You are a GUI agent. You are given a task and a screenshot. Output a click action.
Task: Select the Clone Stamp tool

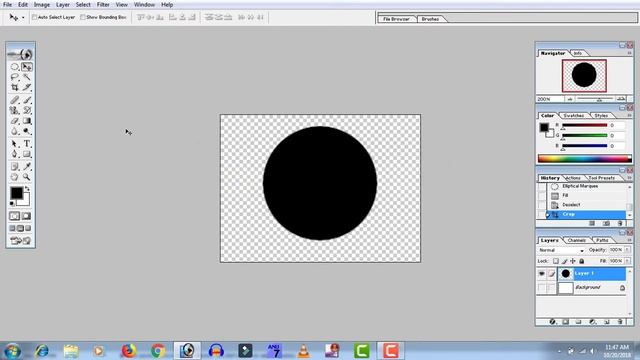[15, 110]
